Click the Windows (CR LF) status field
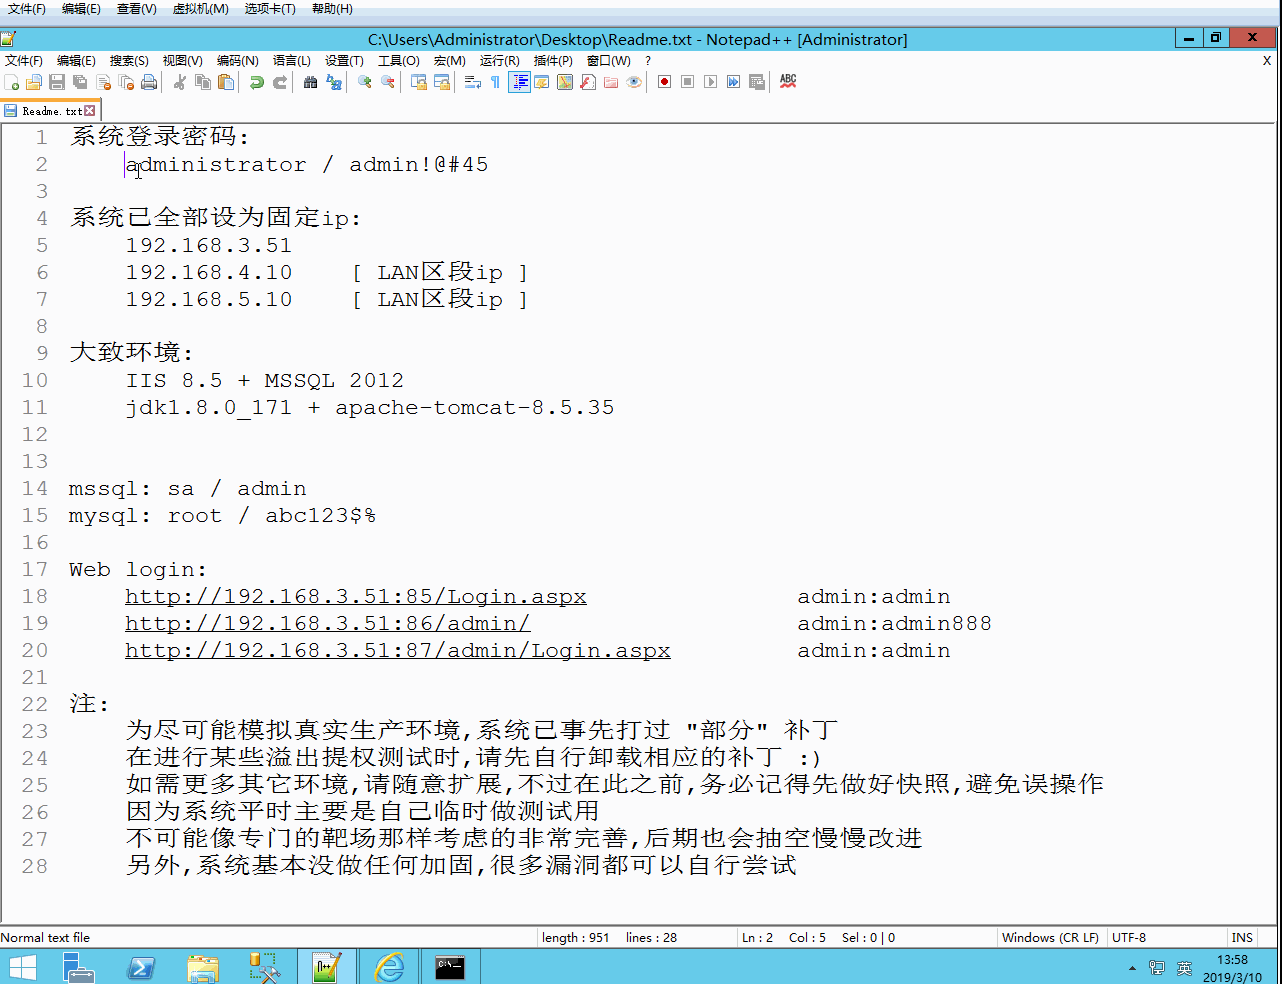 coord(1050,938)
